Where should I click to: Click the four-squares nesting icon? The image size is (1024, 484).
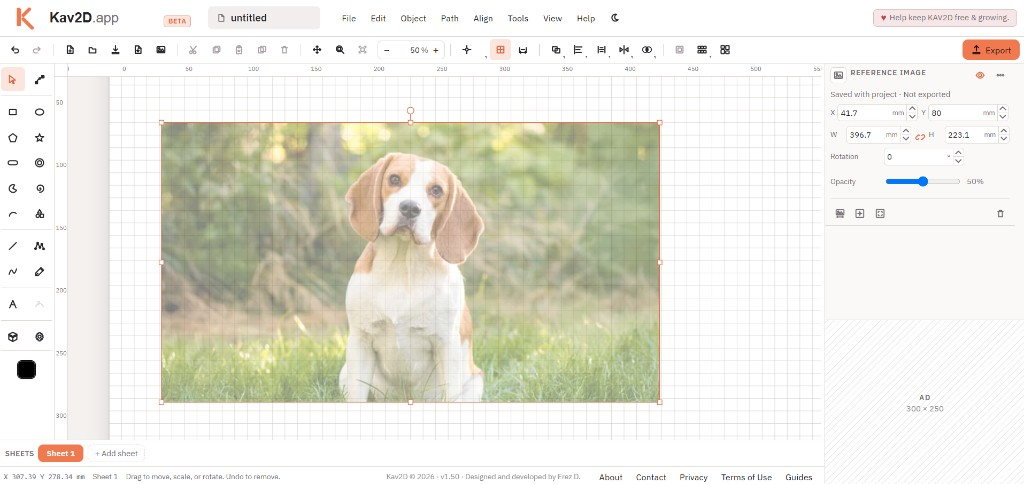pyautogui.click(x=725, y=50)
